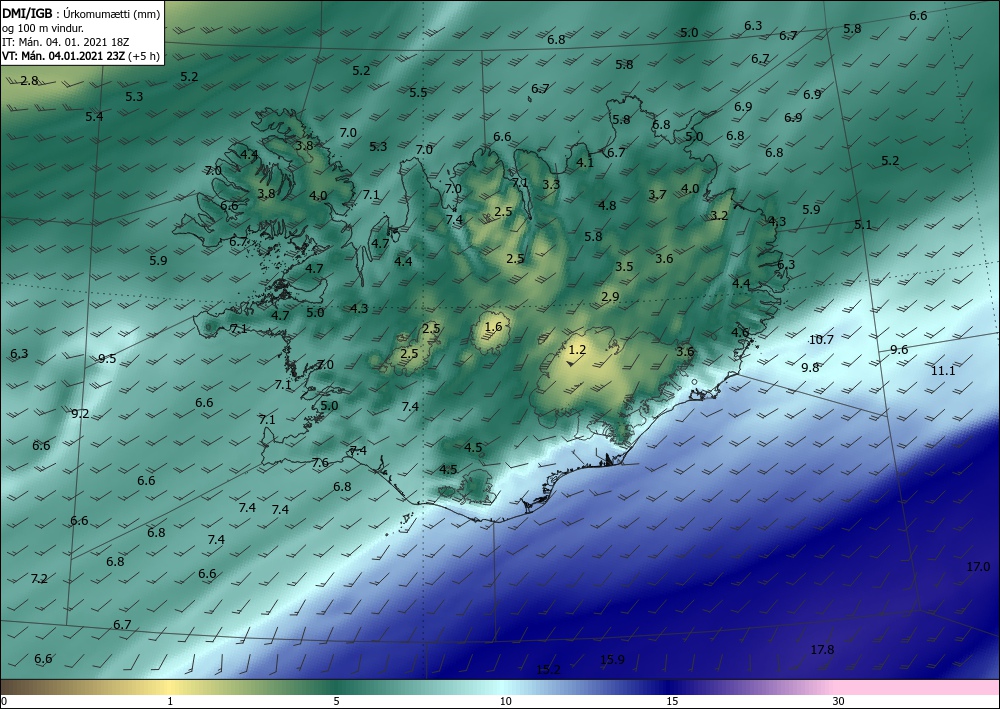Click the "og 100 m vindur." subtitle line

pyautogui.click(x=43, y=28)
